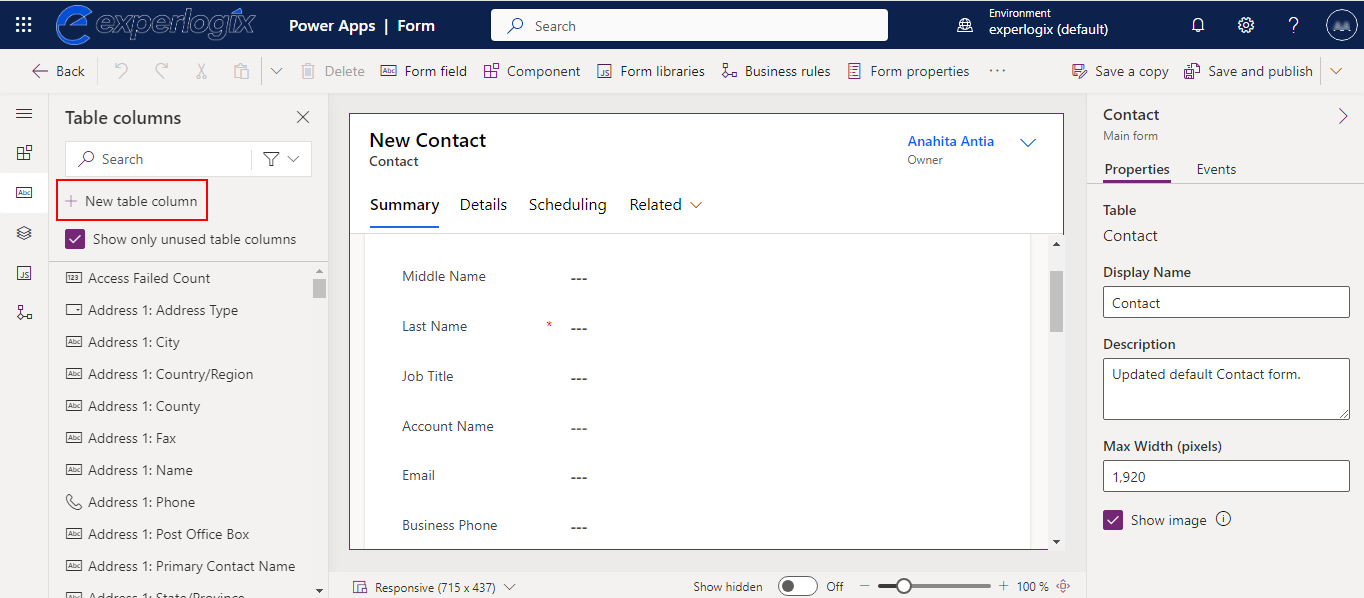The height and width of the screenshot is (598, 1364).
Task: Click the Max Width input
Action: [x=1226, y=477]
